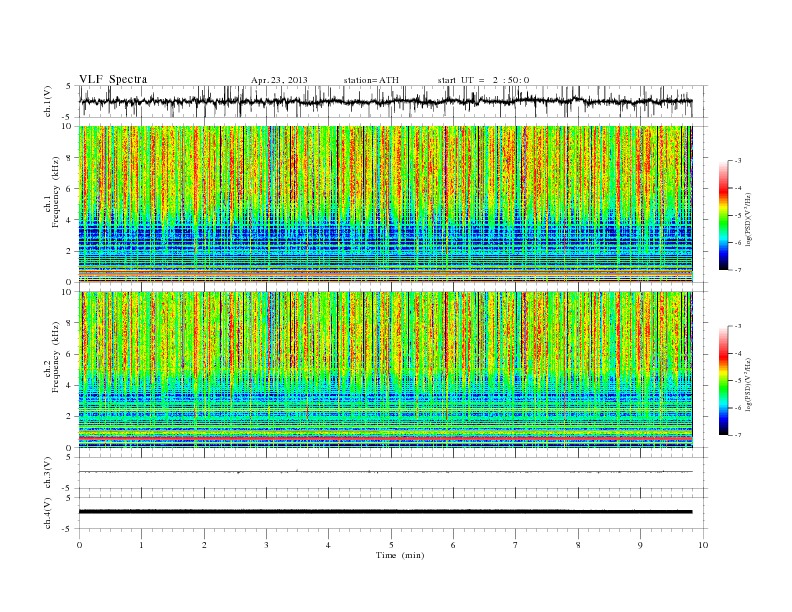This screenshot has height=612, width=792.
Task: Click the ch.2 colorbar "log(PSD)(V²/Hz)" label
Action: pos(749,384)
